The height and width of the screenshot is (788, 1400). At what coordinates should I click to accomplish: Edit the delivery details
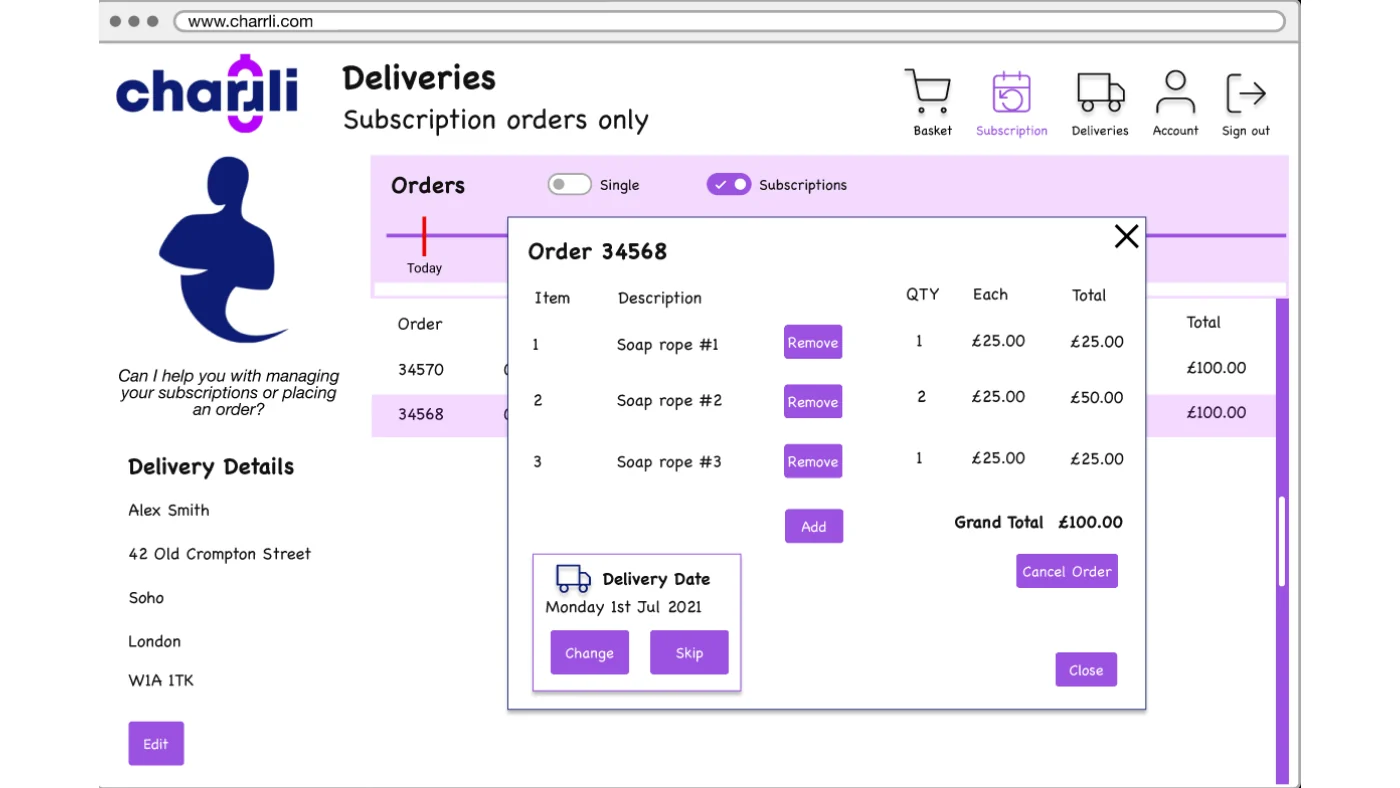click(156, 743)
